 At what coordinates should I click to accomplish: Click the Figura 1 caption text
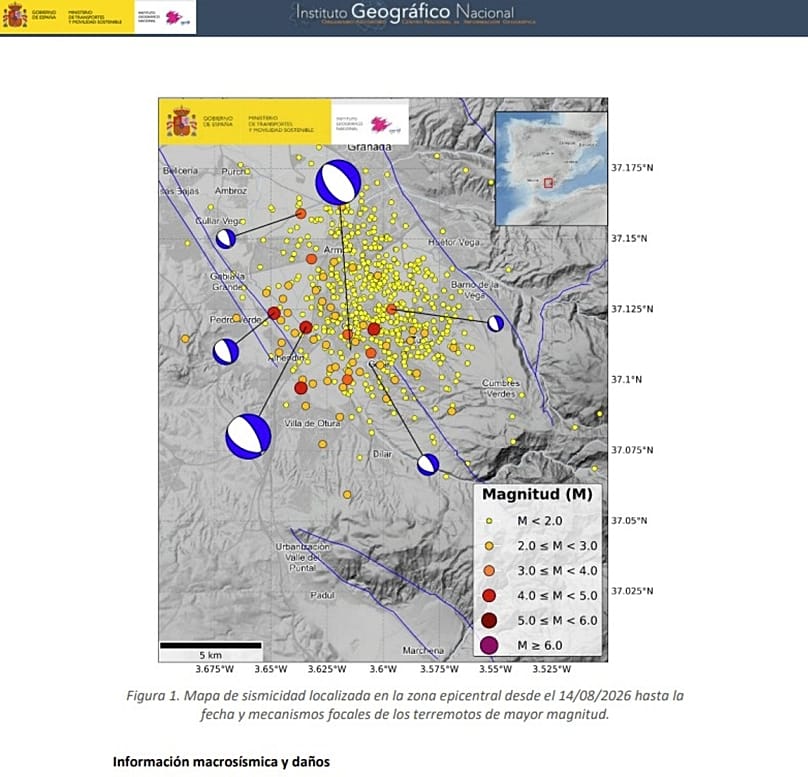pyautogui.click(x=405, y=705)
